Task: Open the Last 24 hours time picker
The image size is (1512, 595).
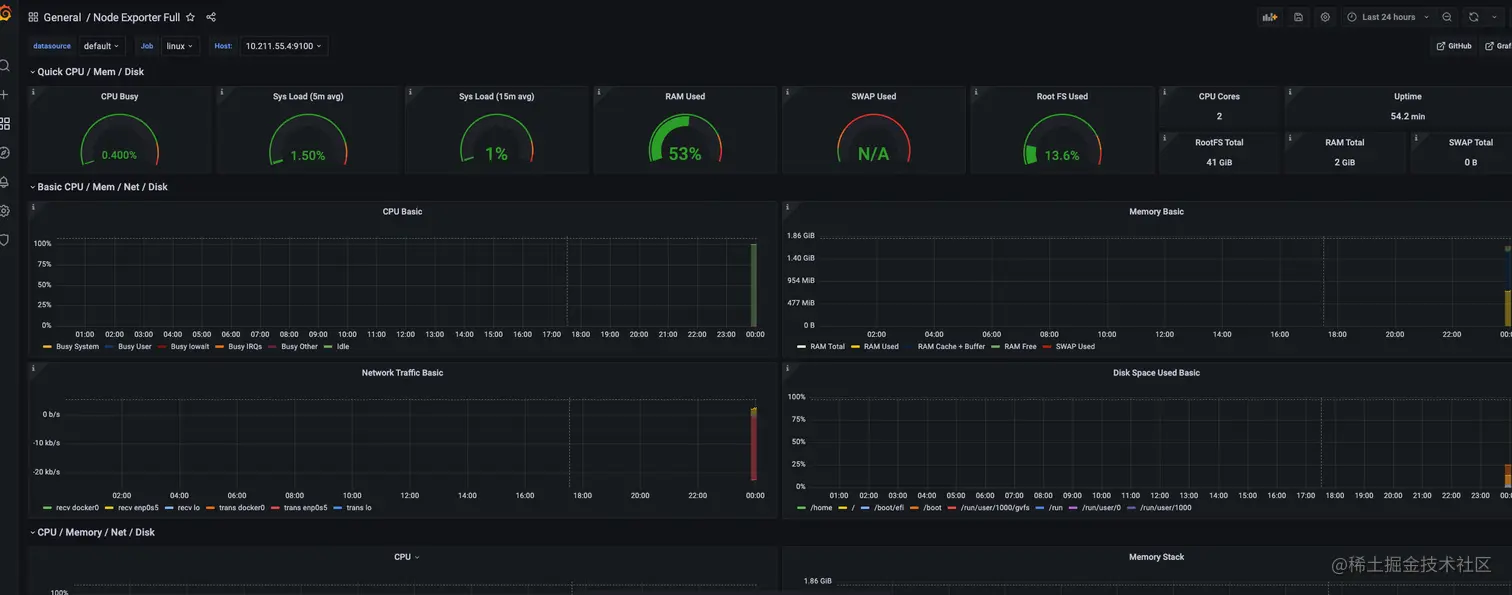Action: (1388, 17)
